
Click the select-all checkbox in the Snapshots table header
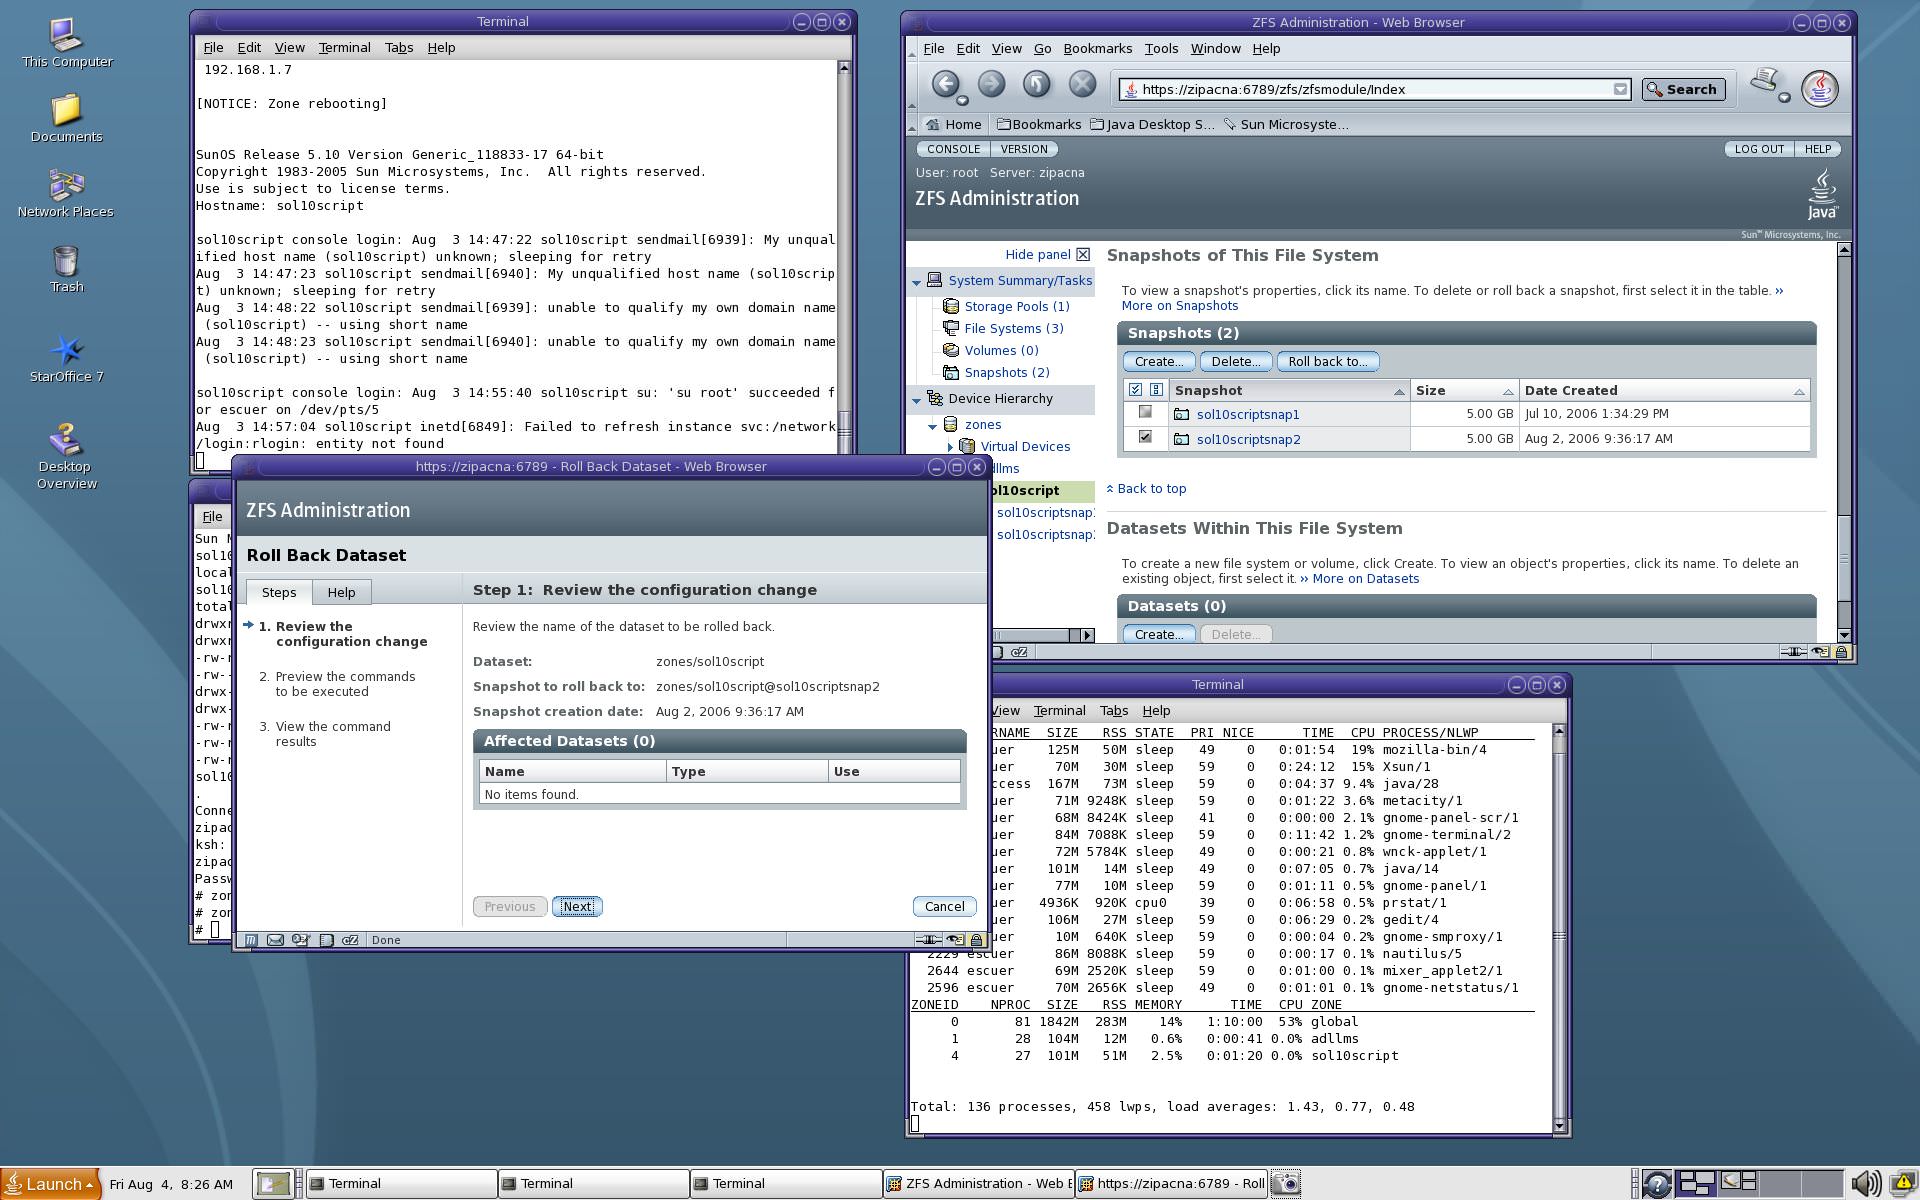pos(1135,390)
